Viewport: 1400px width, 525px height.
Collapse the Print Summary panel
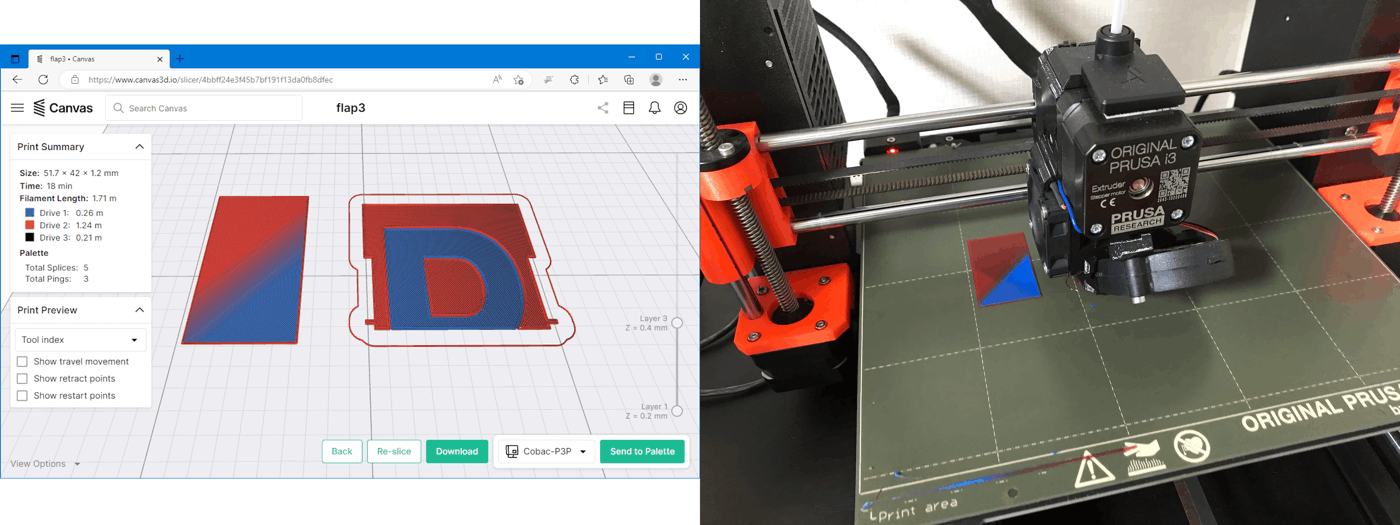tap(140, 147)
